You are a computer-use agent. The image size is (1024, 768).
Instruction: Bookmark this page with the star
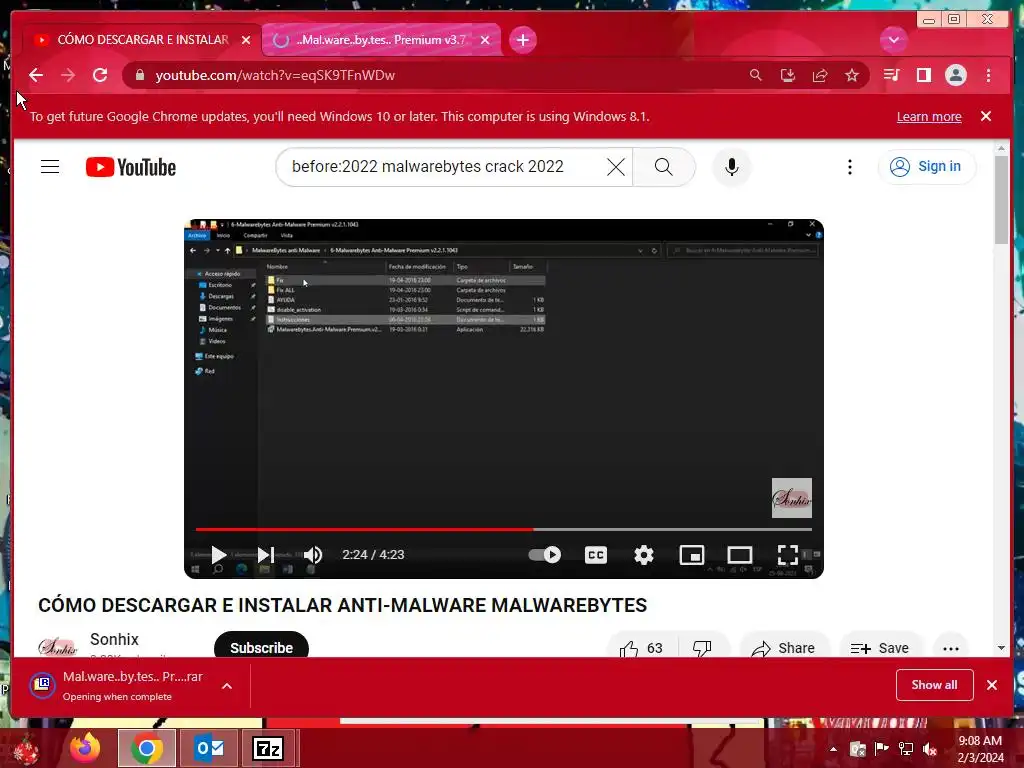[852, 75]
